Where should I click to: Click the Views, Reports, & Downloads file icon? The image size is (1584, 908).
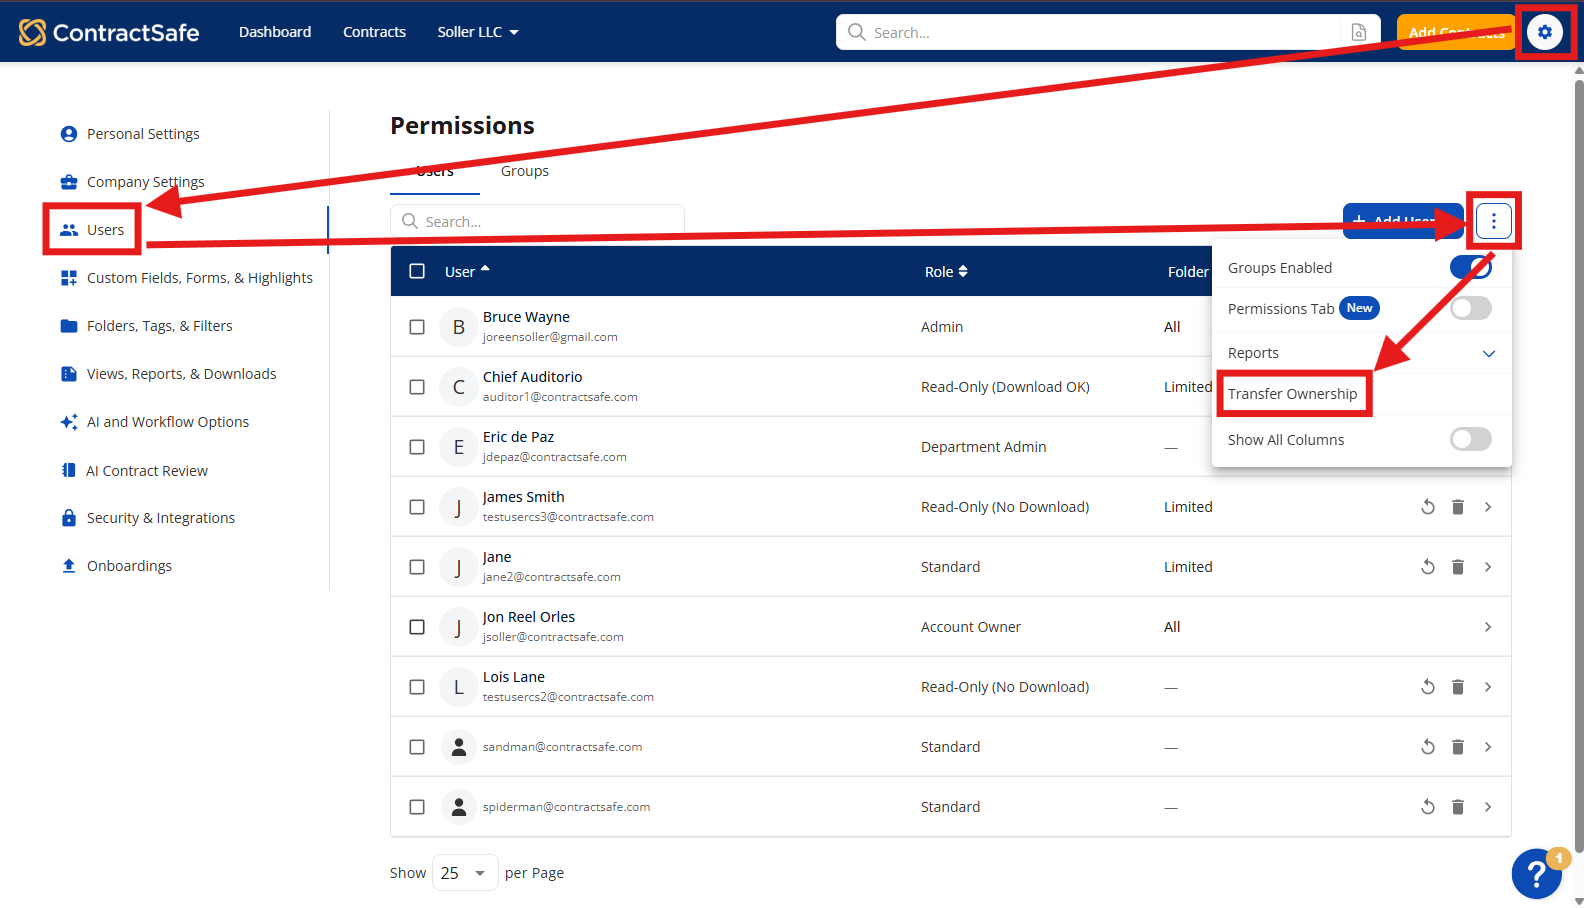[69, 374]
